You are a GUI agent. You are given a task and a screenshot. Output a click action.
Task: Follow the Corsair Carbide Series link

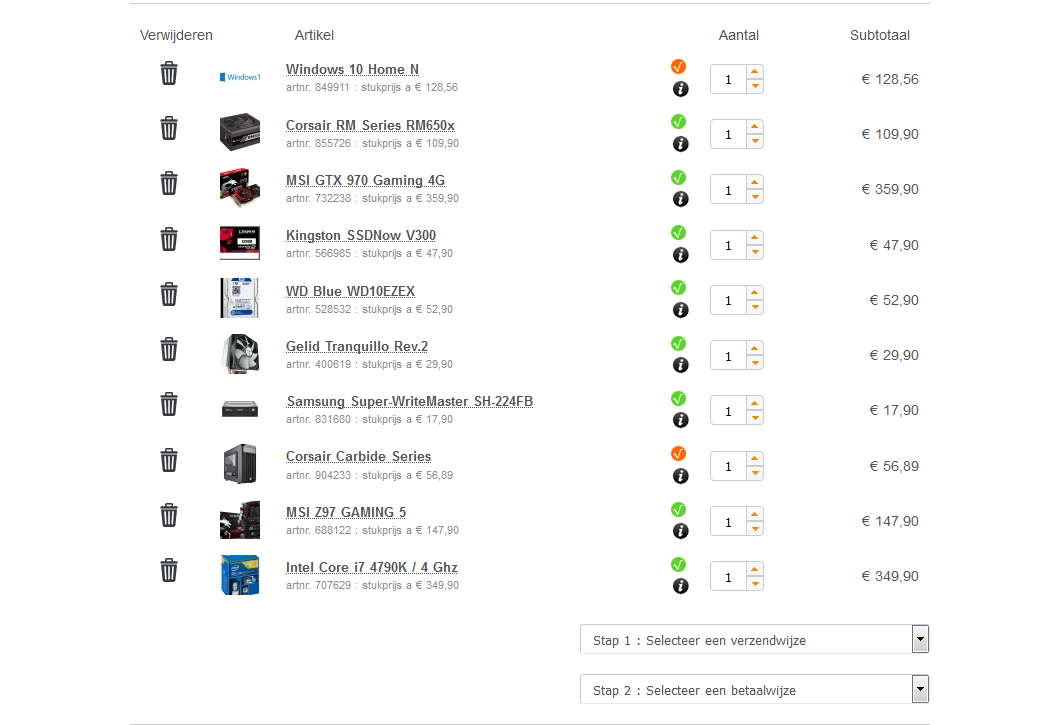point(358,457)
